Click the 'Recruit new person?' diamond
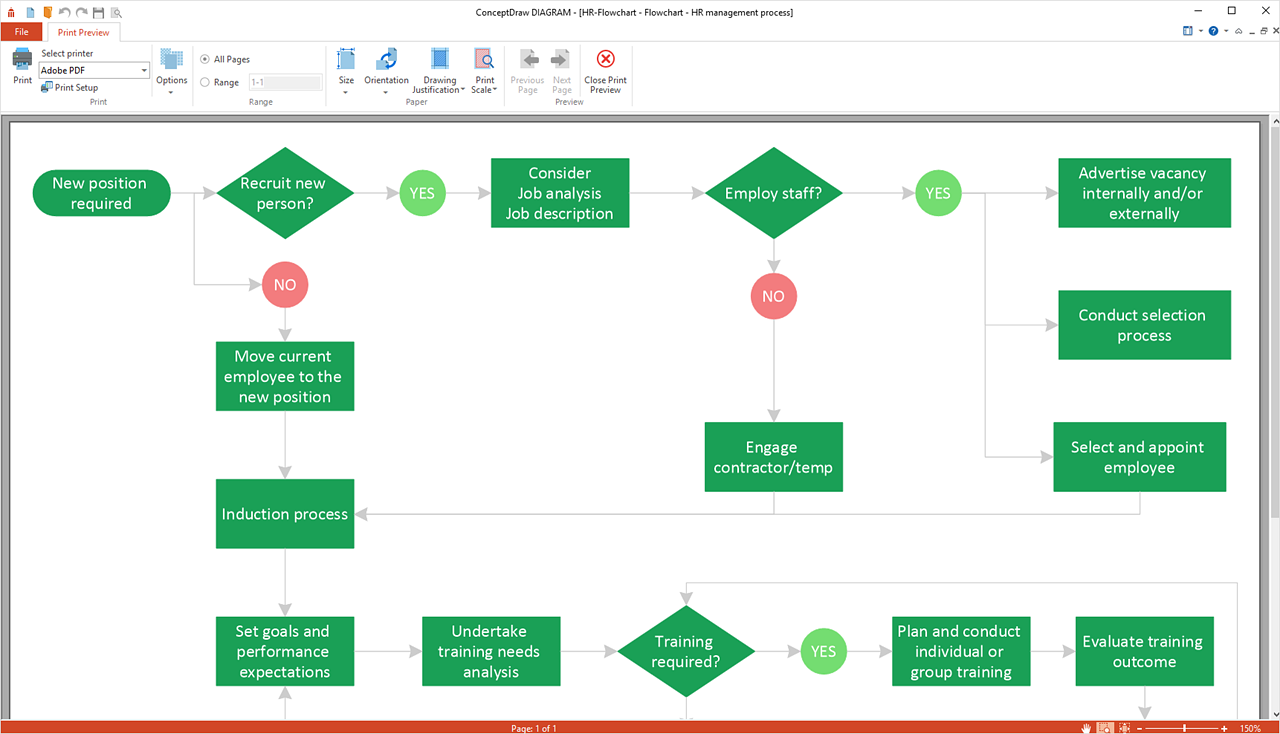 point(284,193)
